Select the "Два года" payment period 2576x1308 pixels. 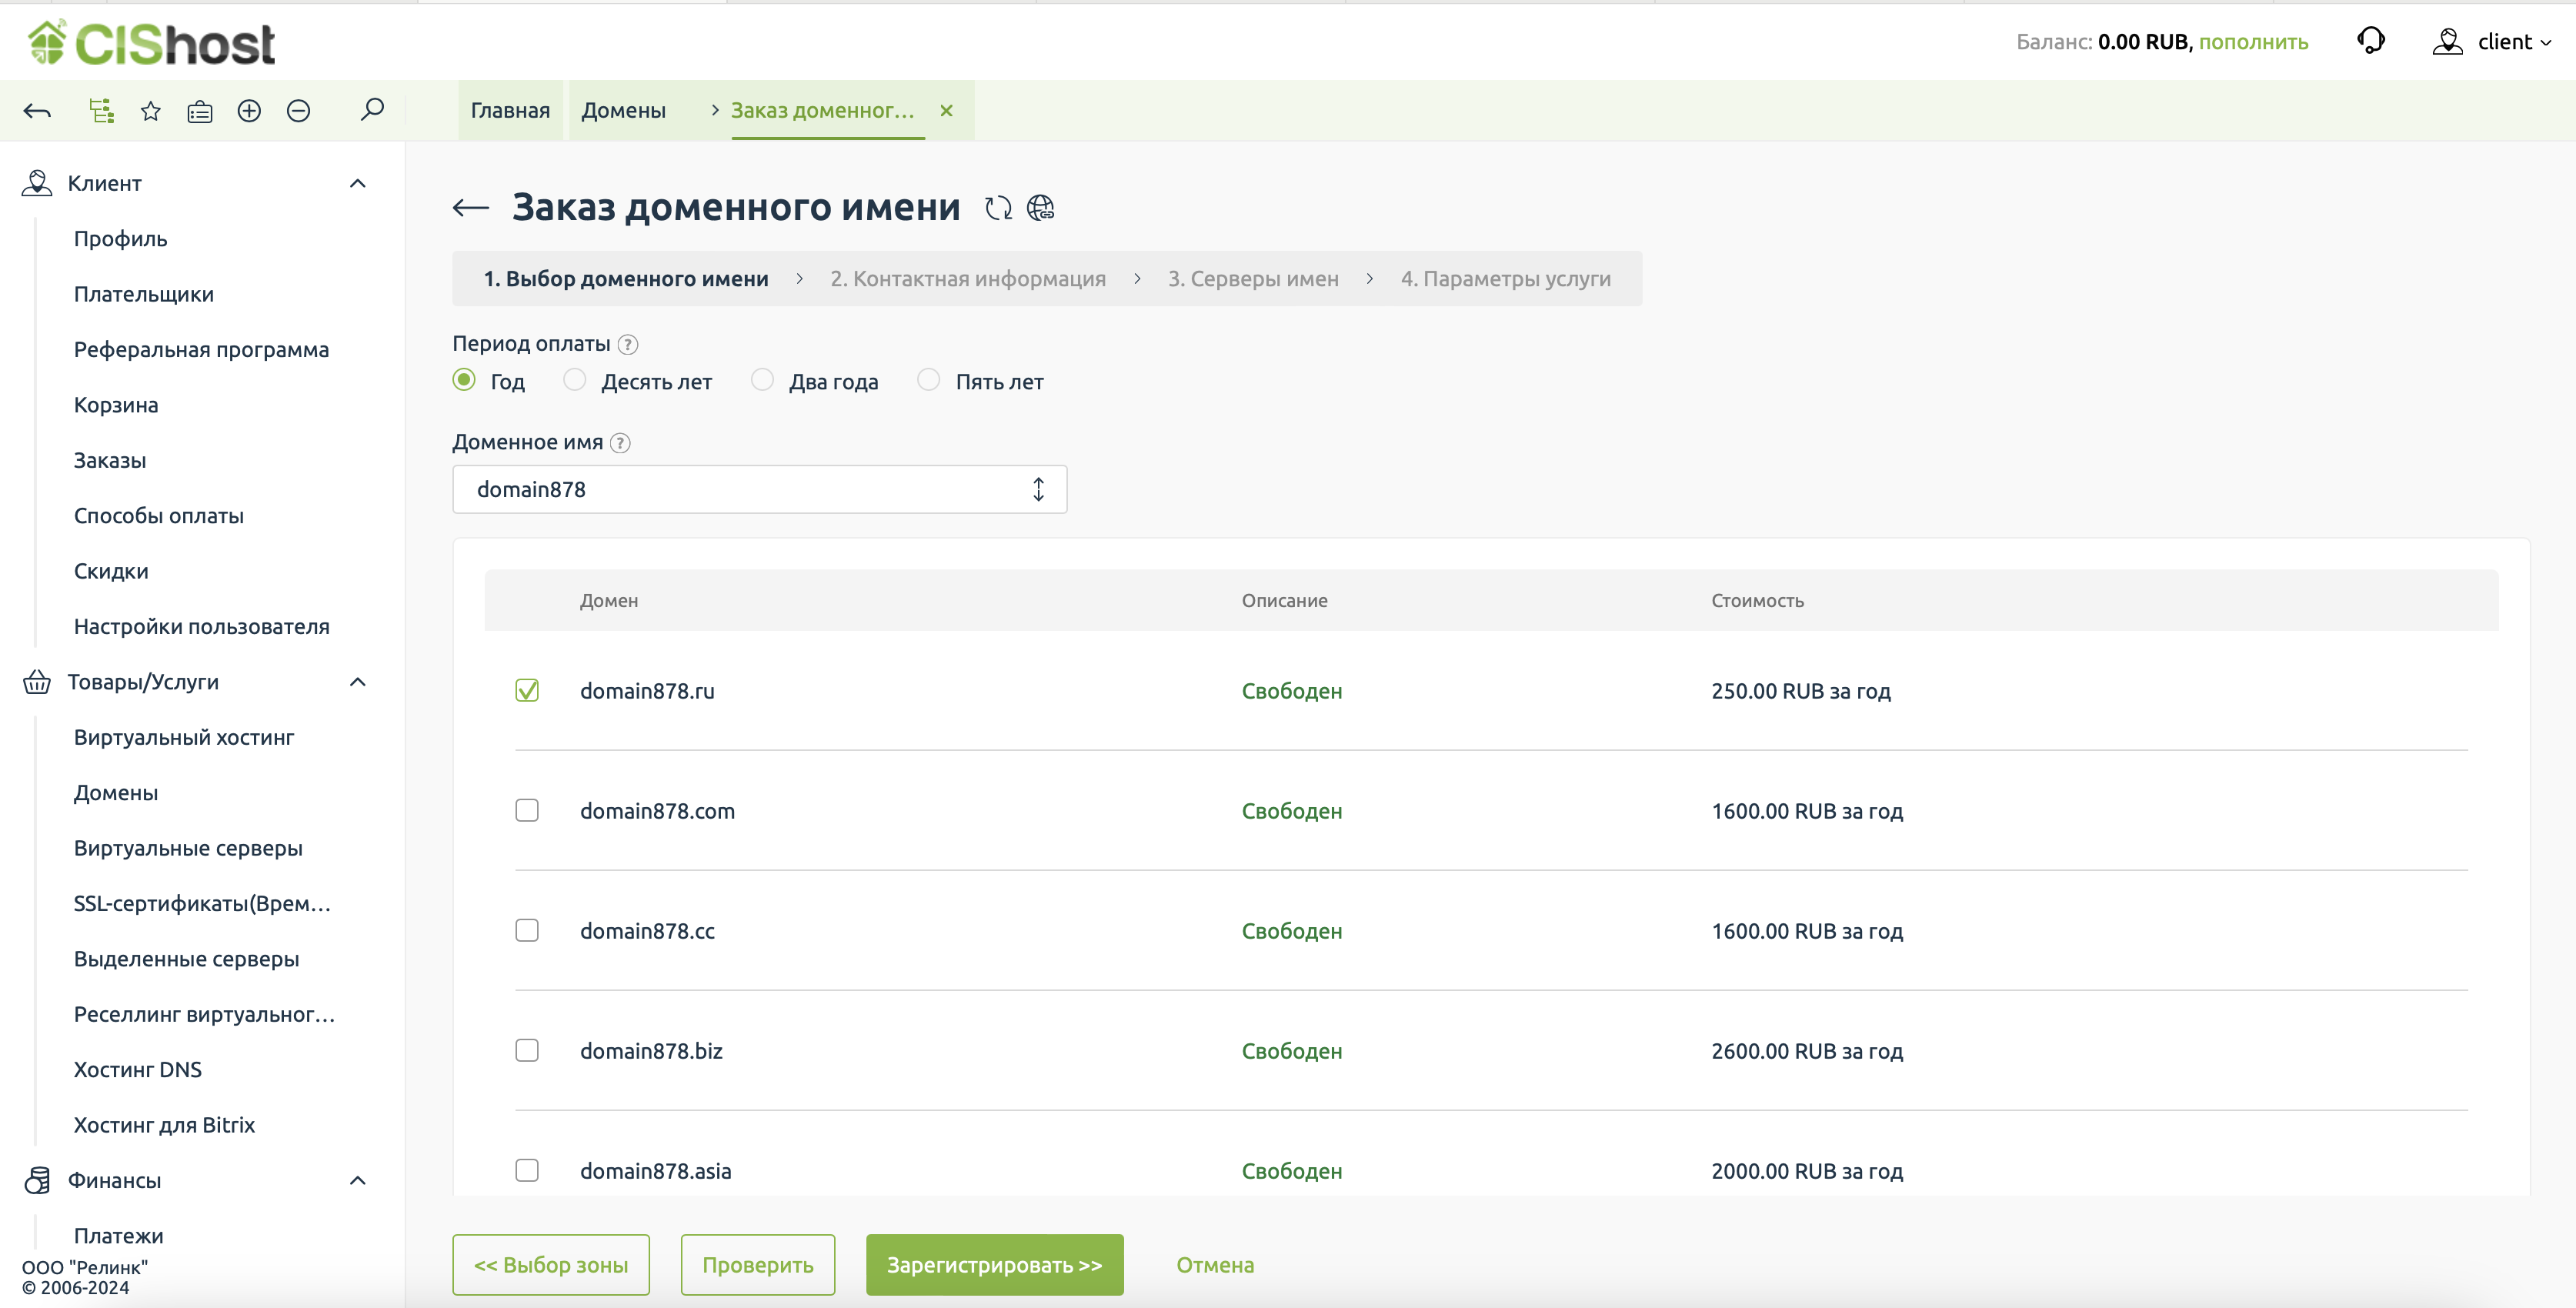763,380
